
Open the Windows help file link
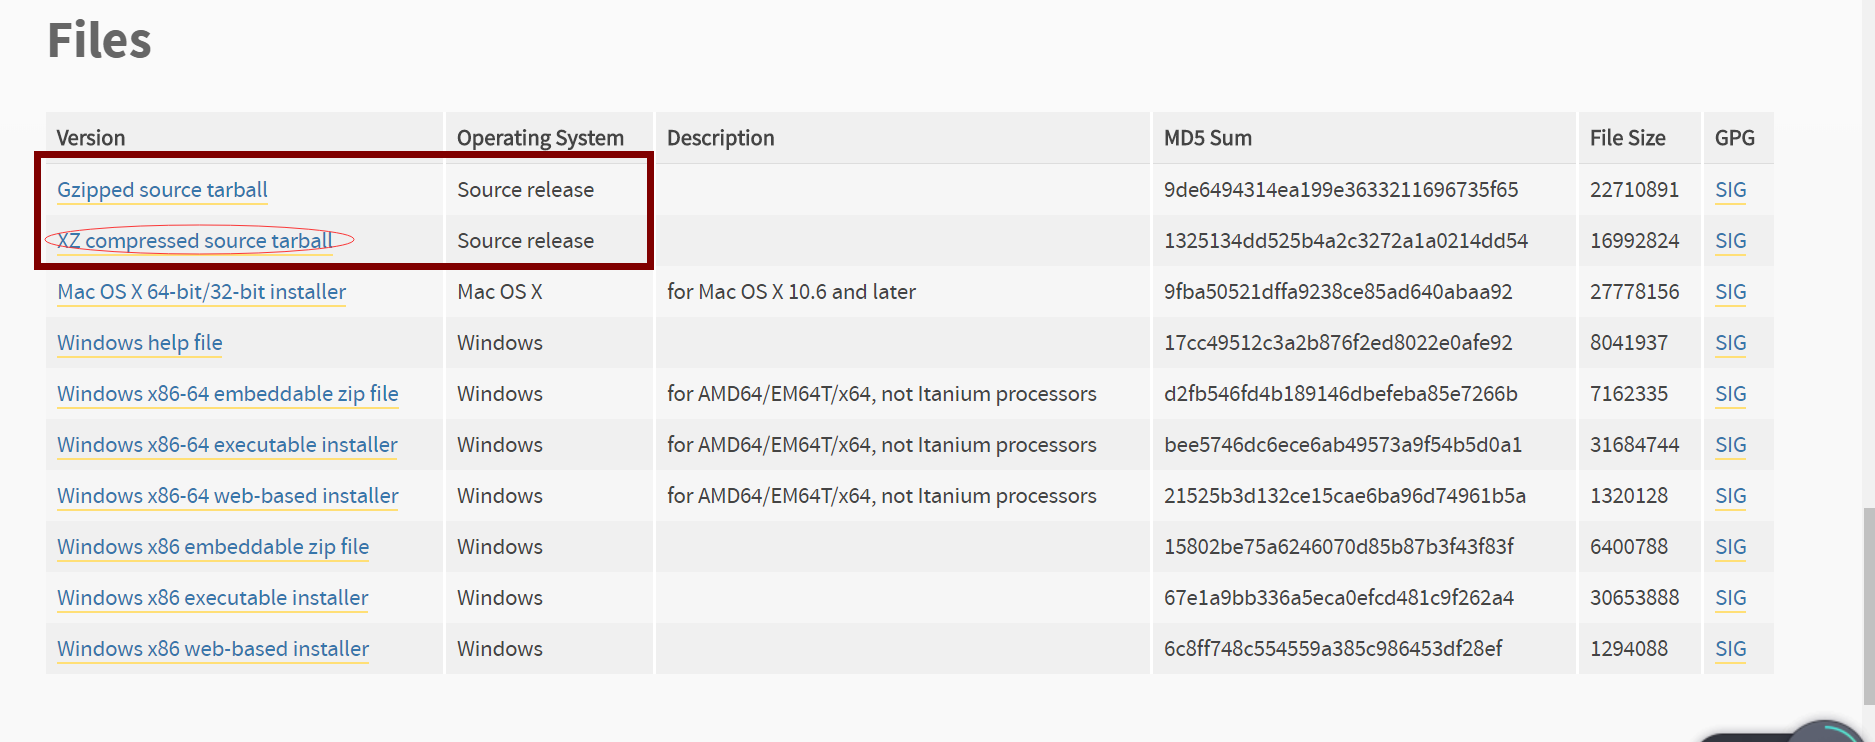click(139, 343)
